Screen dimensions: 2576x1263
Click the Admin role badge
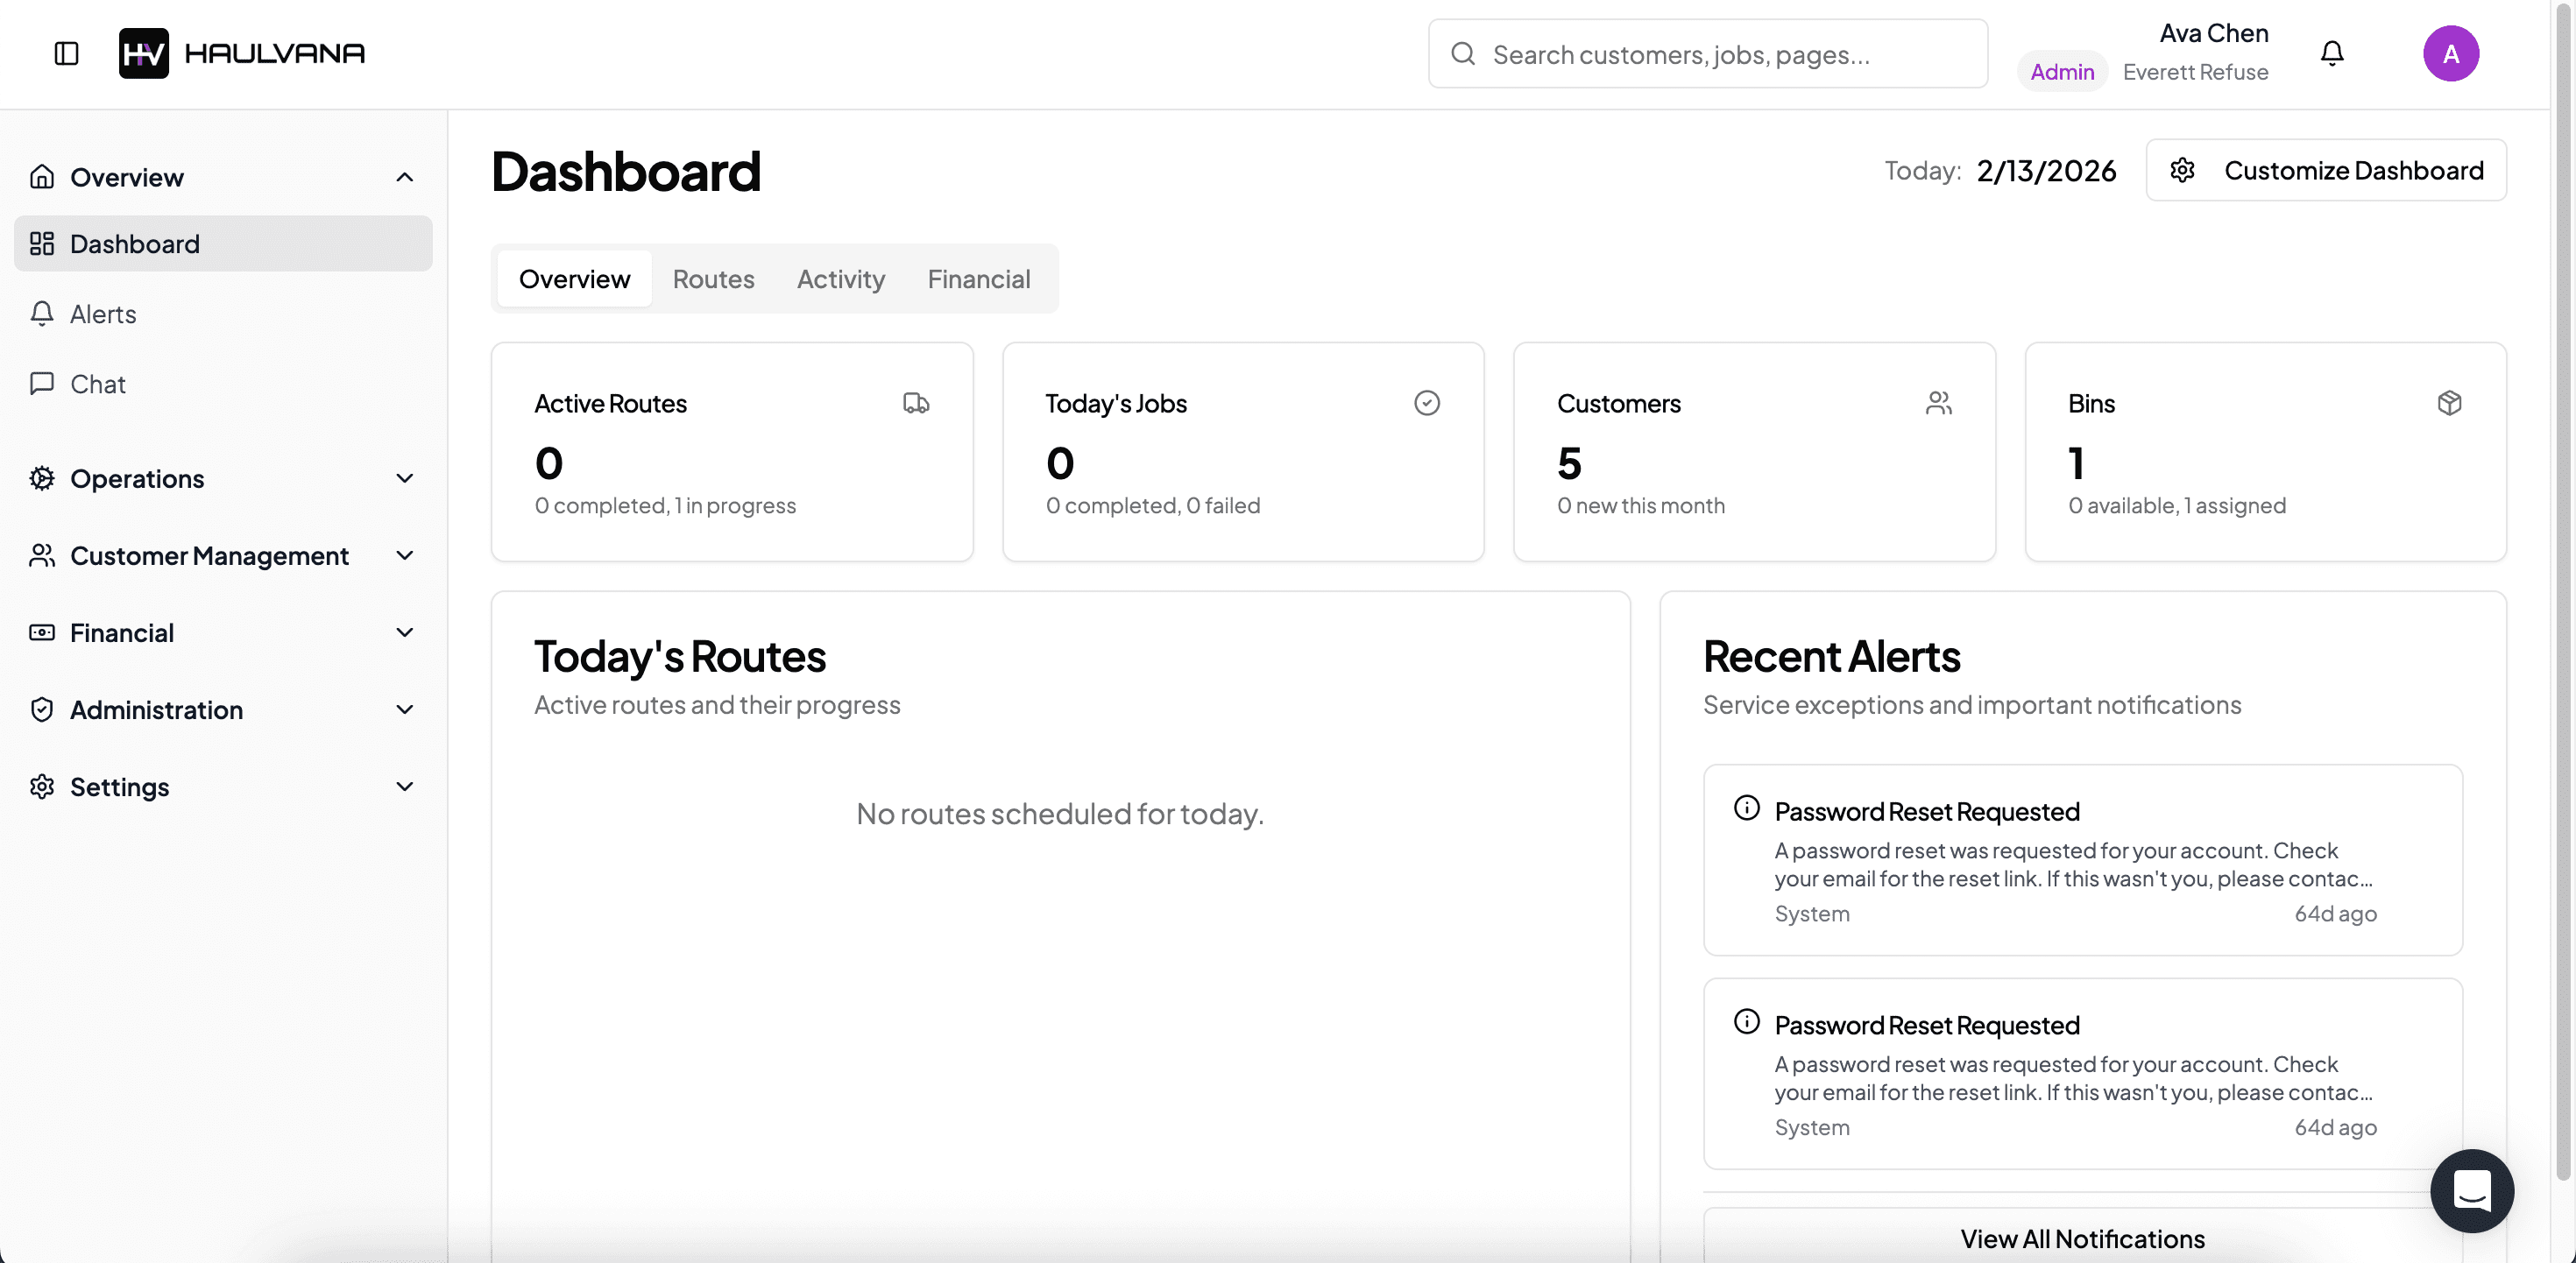click(x=2062, y=71)
